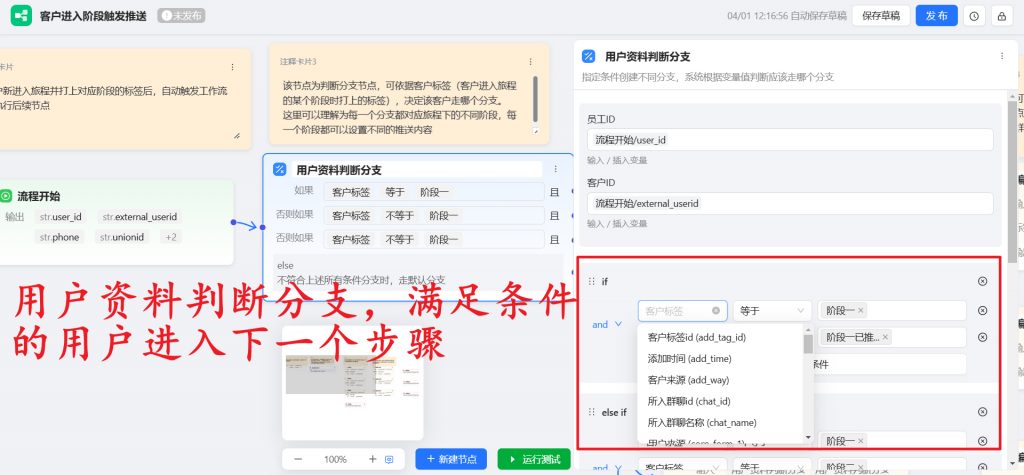Click the green workflow logo icon
Screen dimensions: 1024x475
(x=21, y=16)
